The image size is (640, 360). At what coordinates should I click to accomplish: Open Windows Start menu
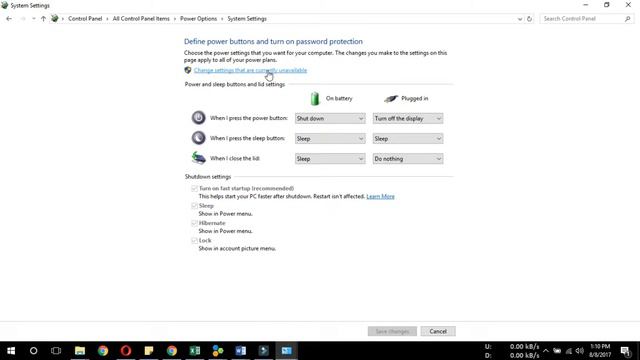coord(11,351)
